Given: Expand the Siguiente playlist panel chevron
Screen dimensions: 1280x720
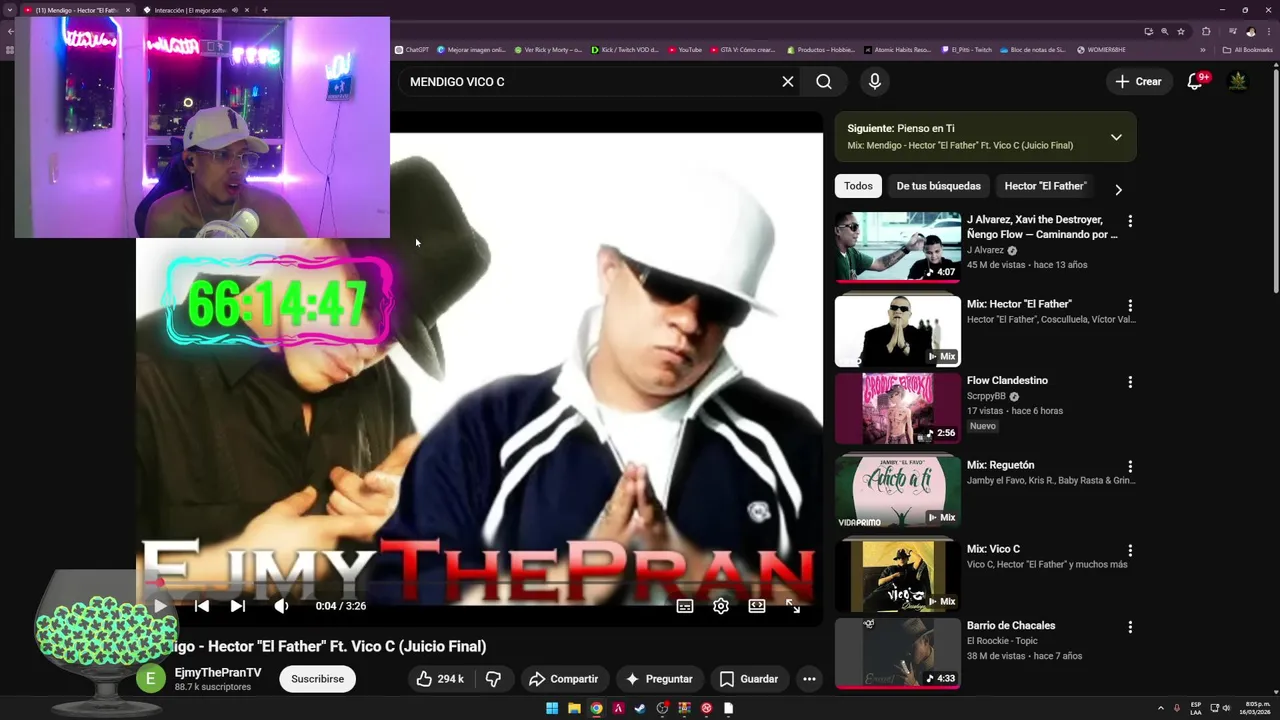Looking at the screenshot, I should pos(1116,137).
